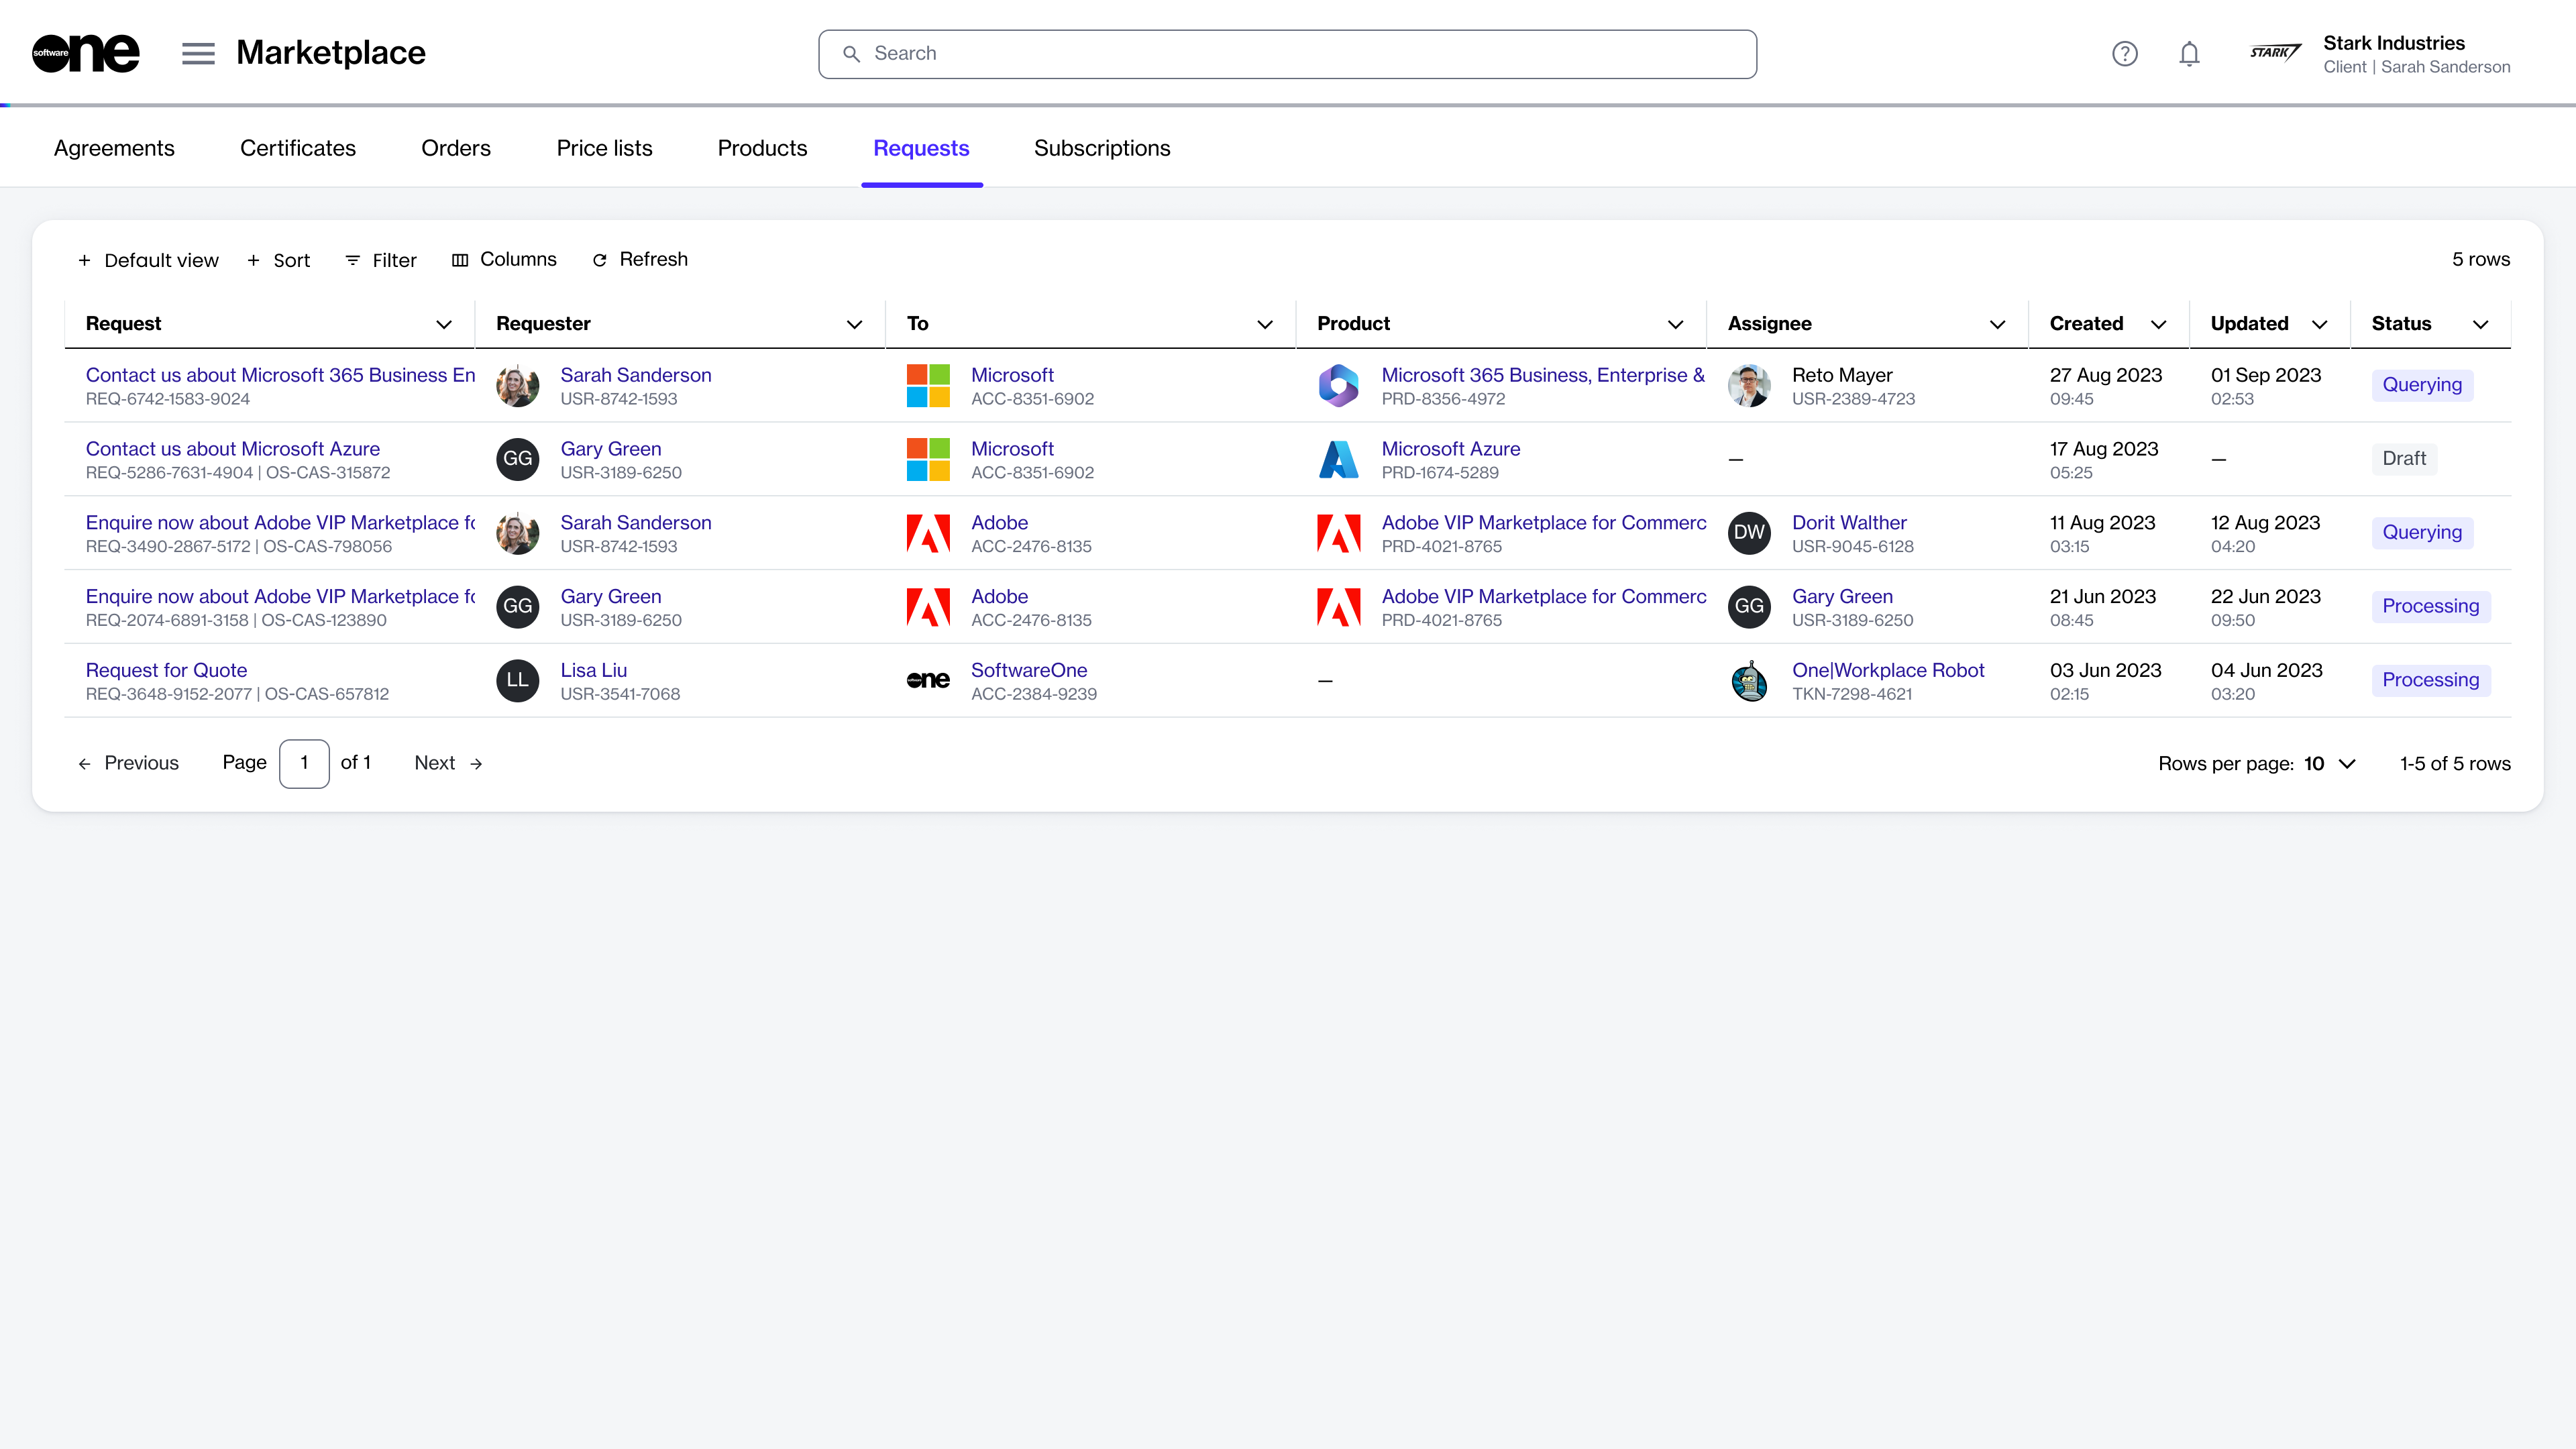Switch to the Subscriptions tab

coord(1101,148)
